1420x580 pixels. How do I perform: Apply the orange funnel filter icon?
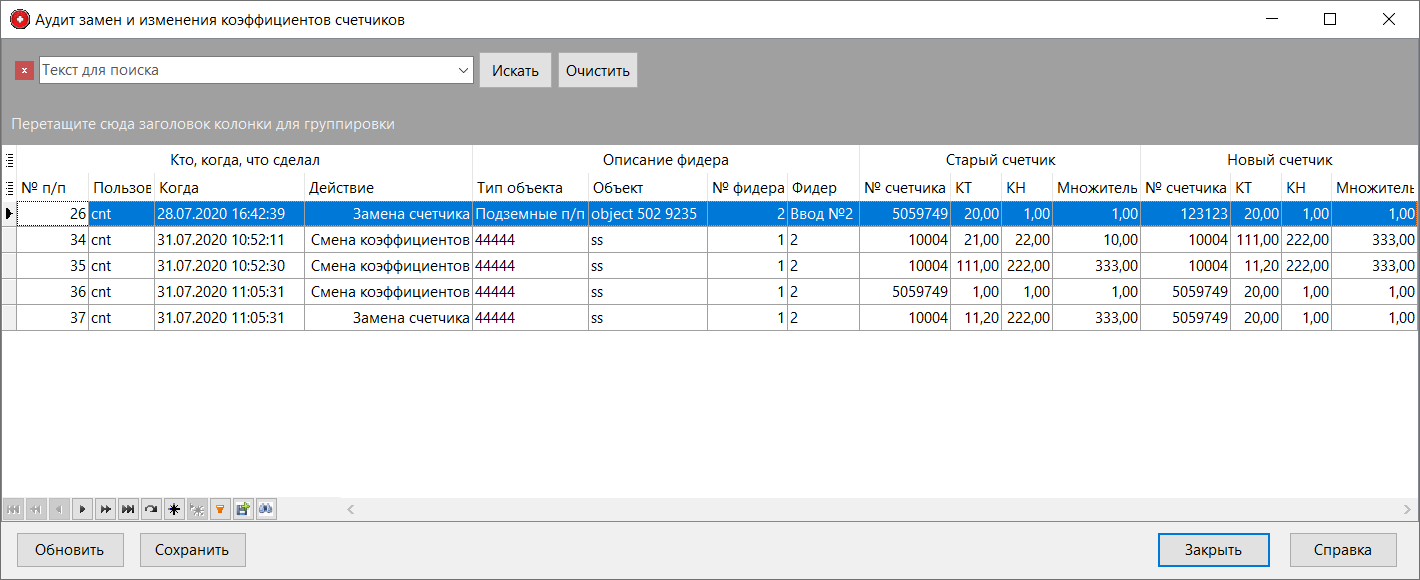point(220,509)
